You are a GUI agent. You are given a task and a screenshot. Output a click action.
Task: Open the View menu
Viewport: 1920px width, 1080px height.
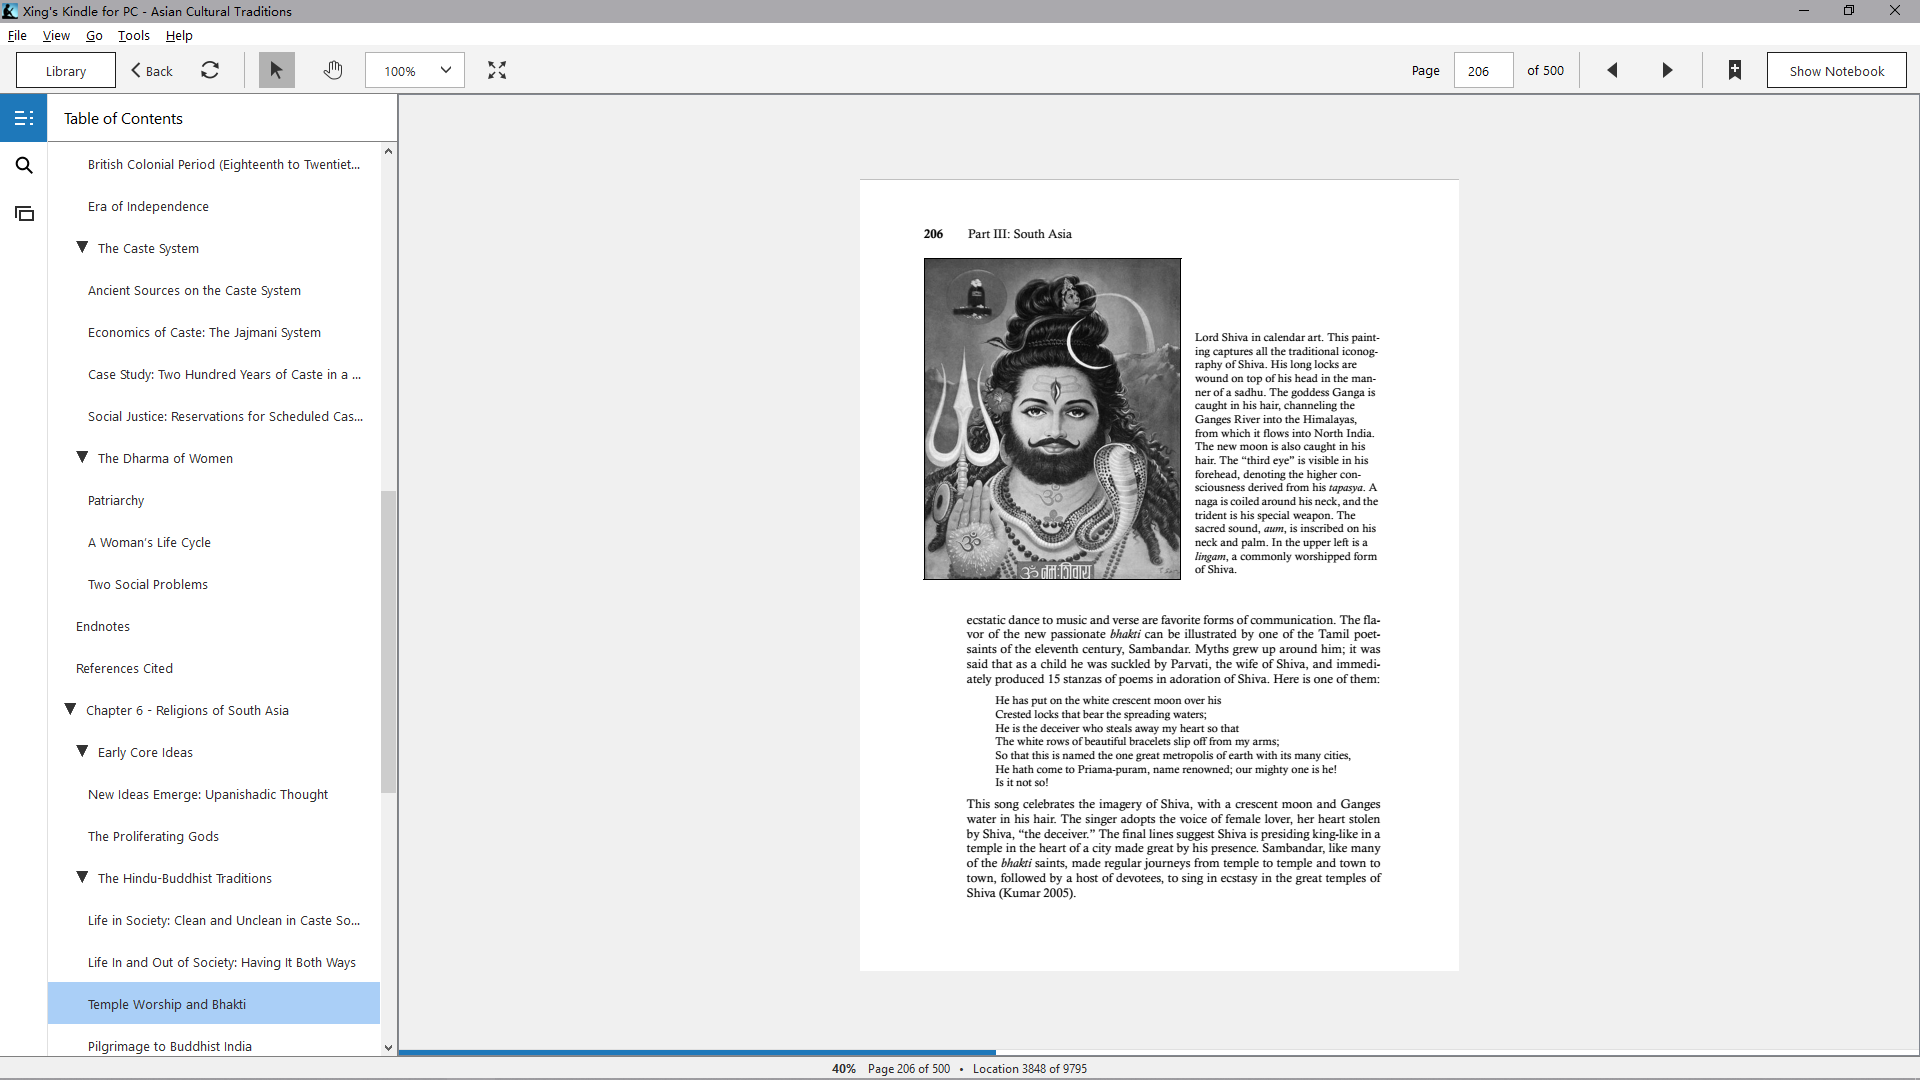(x=56, y=35)
